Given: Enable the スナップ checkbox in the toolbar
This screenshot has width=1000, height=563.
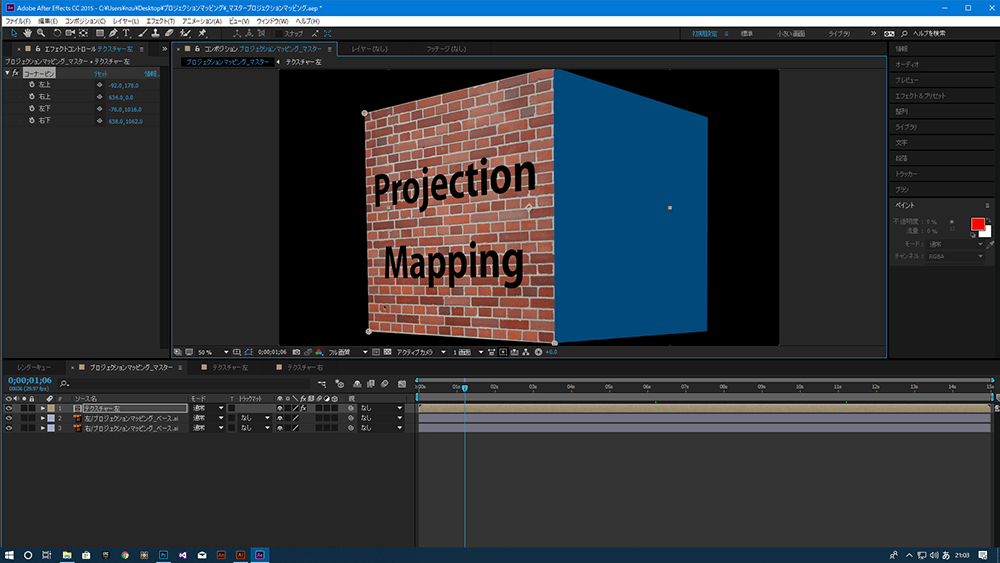Looking at the screenshot, I should 280,33.
